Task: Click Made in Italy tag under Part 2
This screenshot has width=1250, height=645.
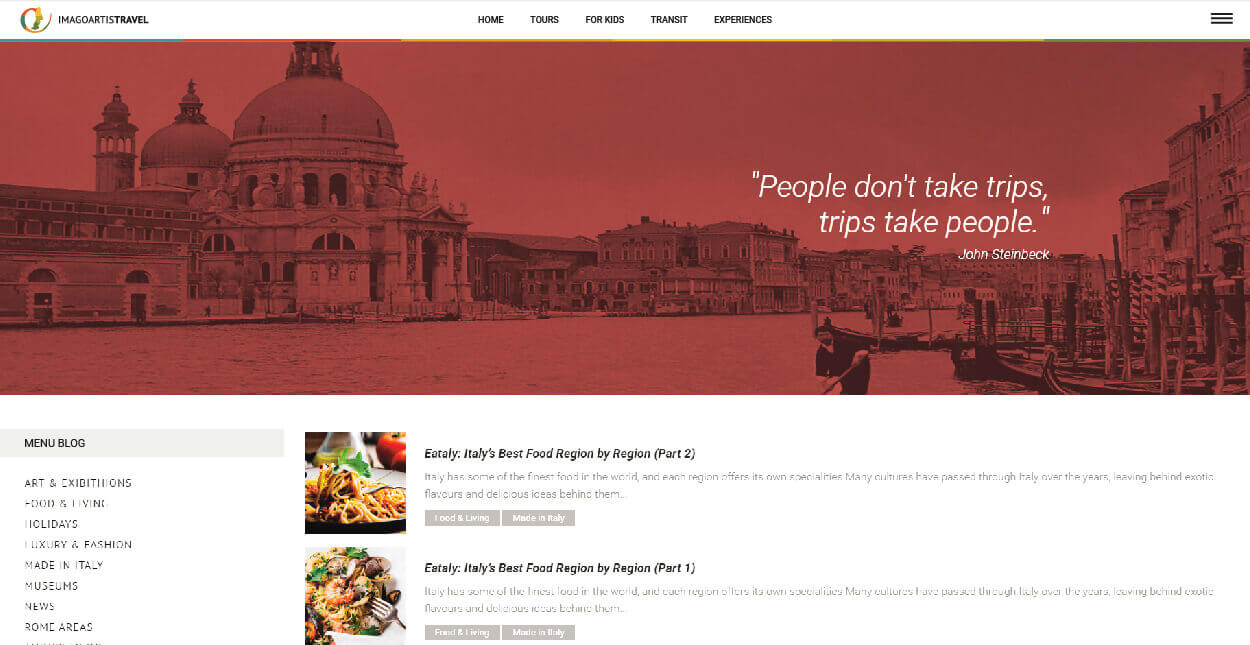Action: point(538,518)
